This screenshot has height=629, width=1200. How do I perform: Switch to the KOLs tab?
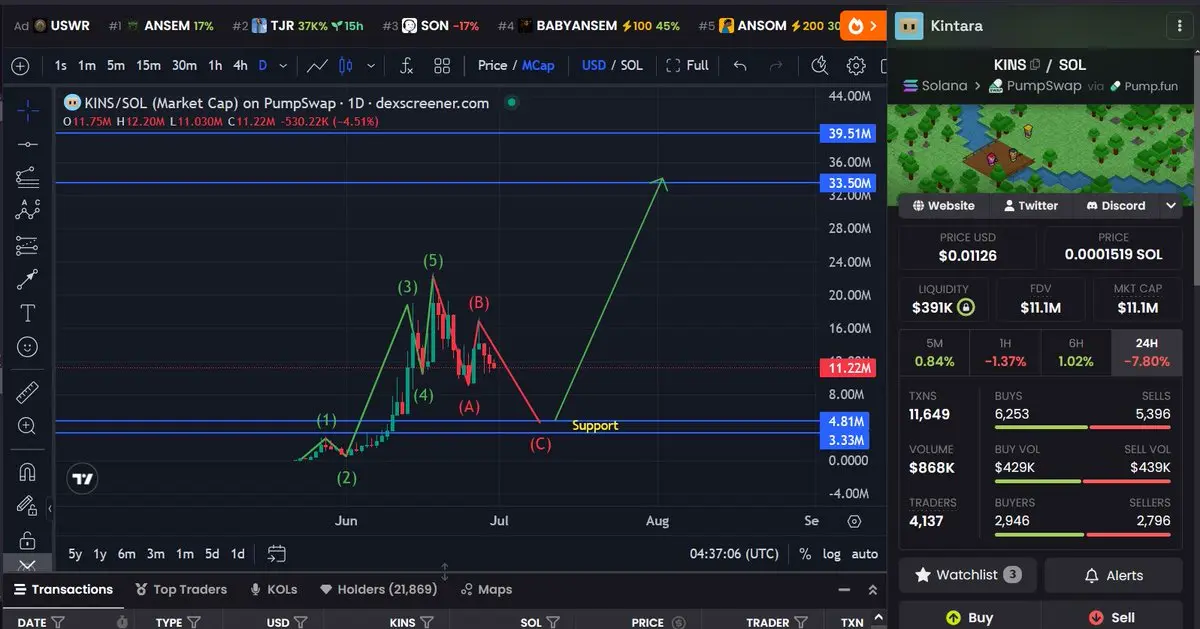tap(273, 589)
